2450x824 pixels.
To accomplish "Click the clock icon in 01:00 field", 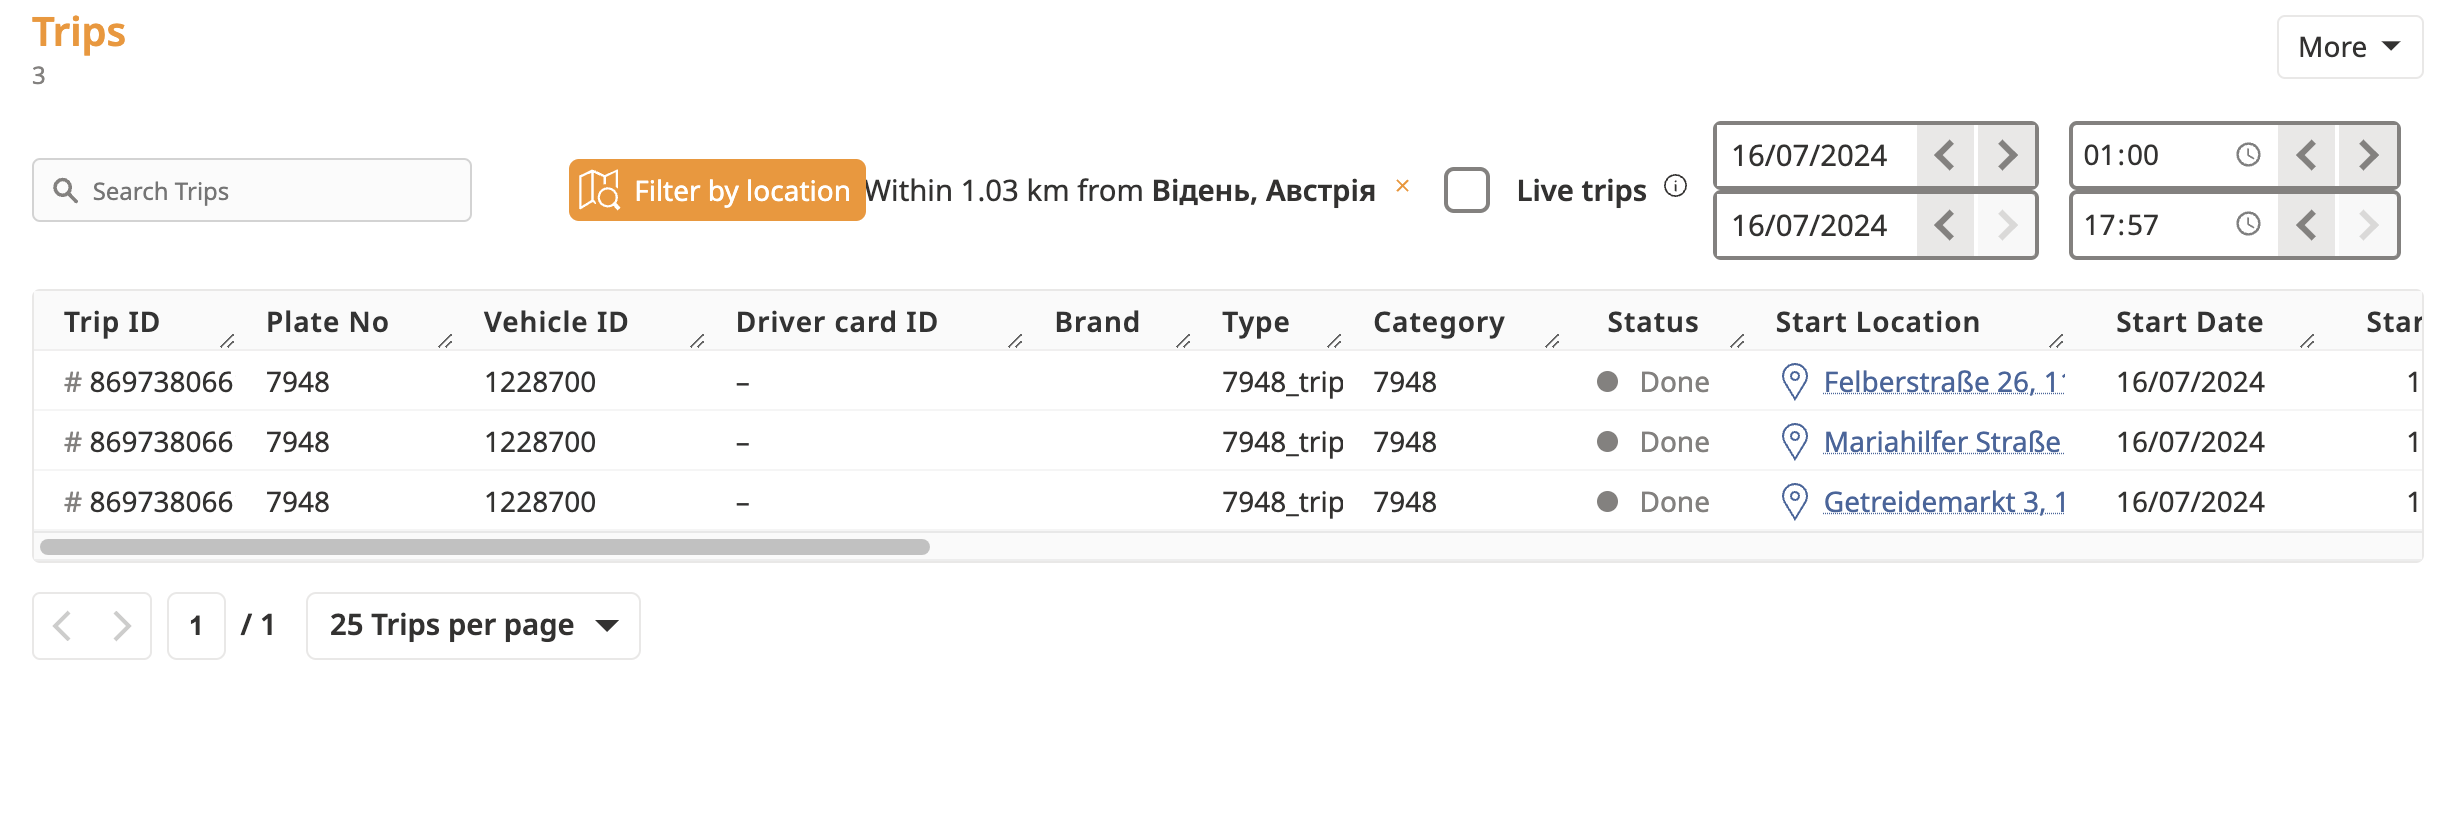I will point(2248,155).
